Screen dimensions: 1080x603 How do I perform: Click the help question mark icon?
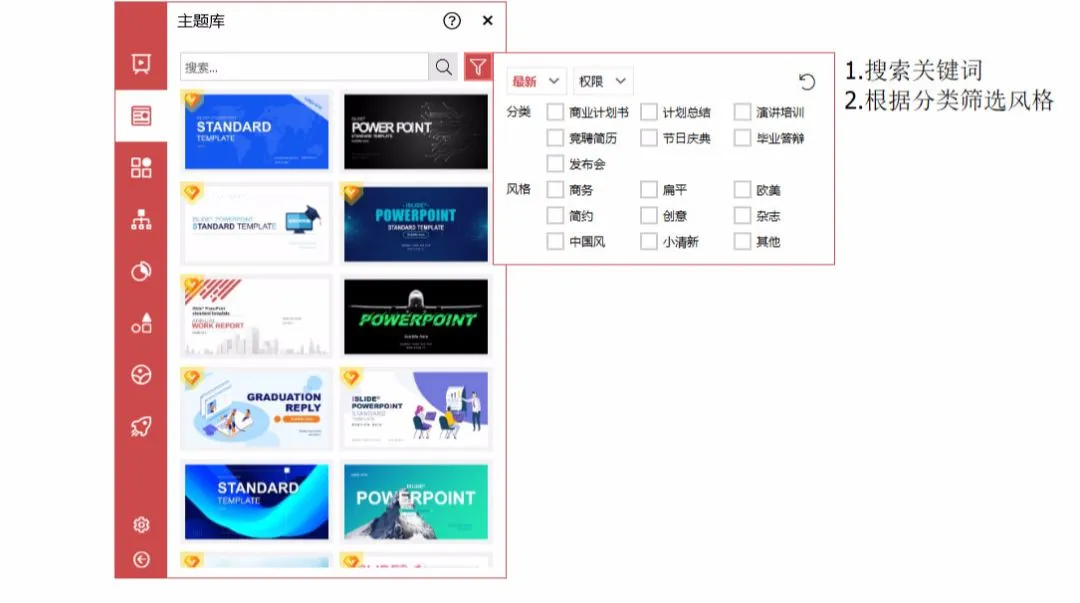click(452, 21)
